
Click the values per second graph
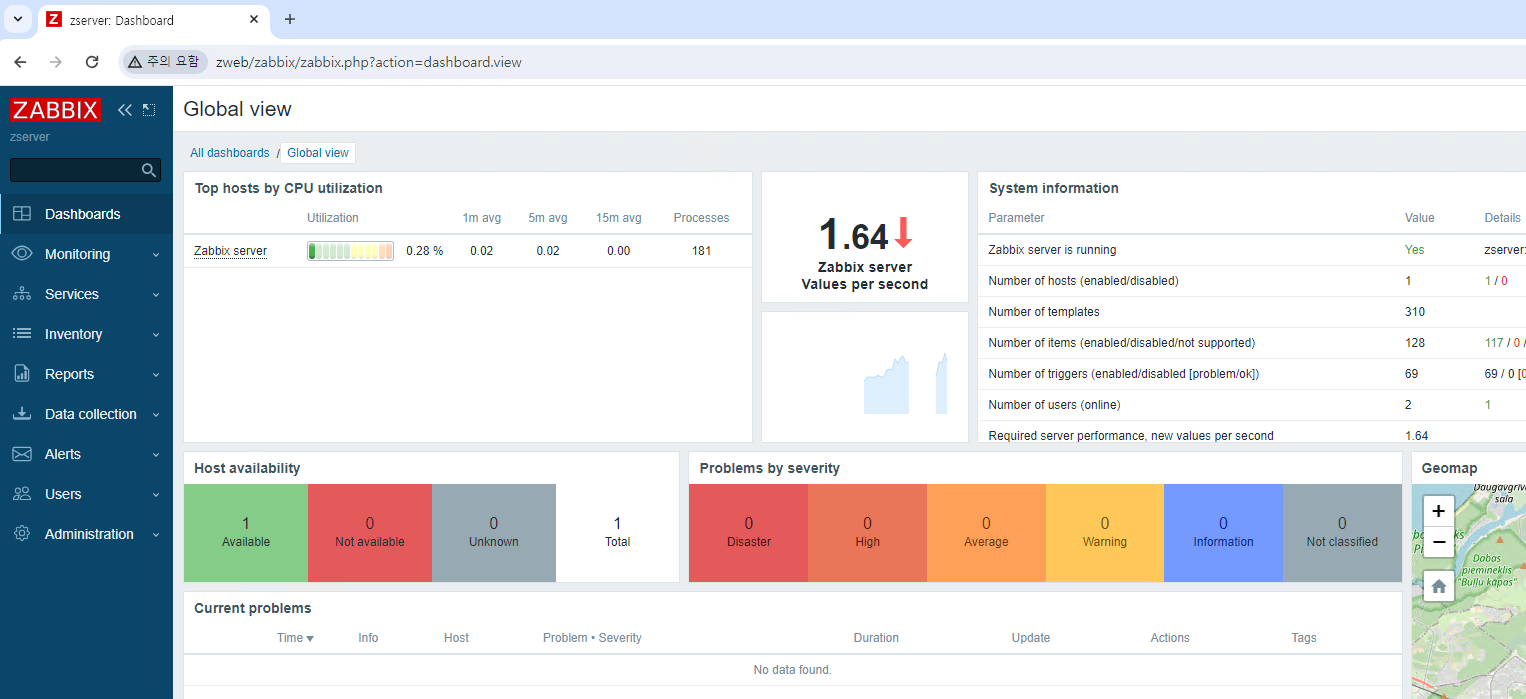click(x=865, y=377)
